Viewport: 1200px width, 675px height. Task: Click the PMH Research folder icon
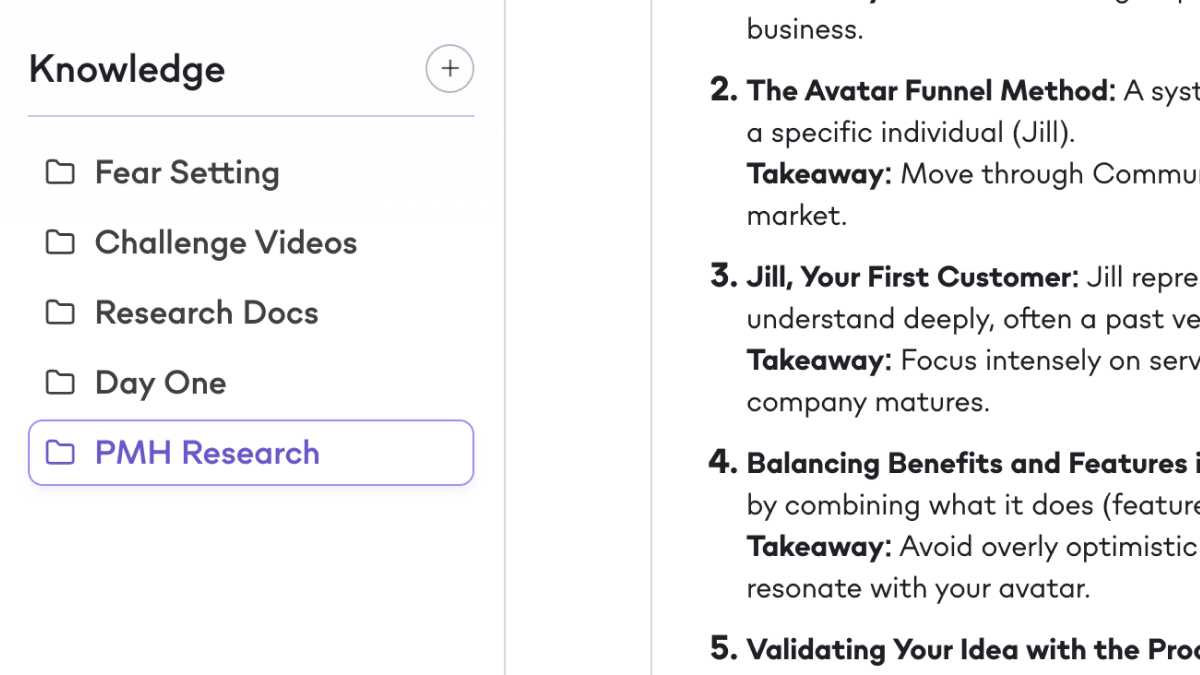tap(60, 453)
